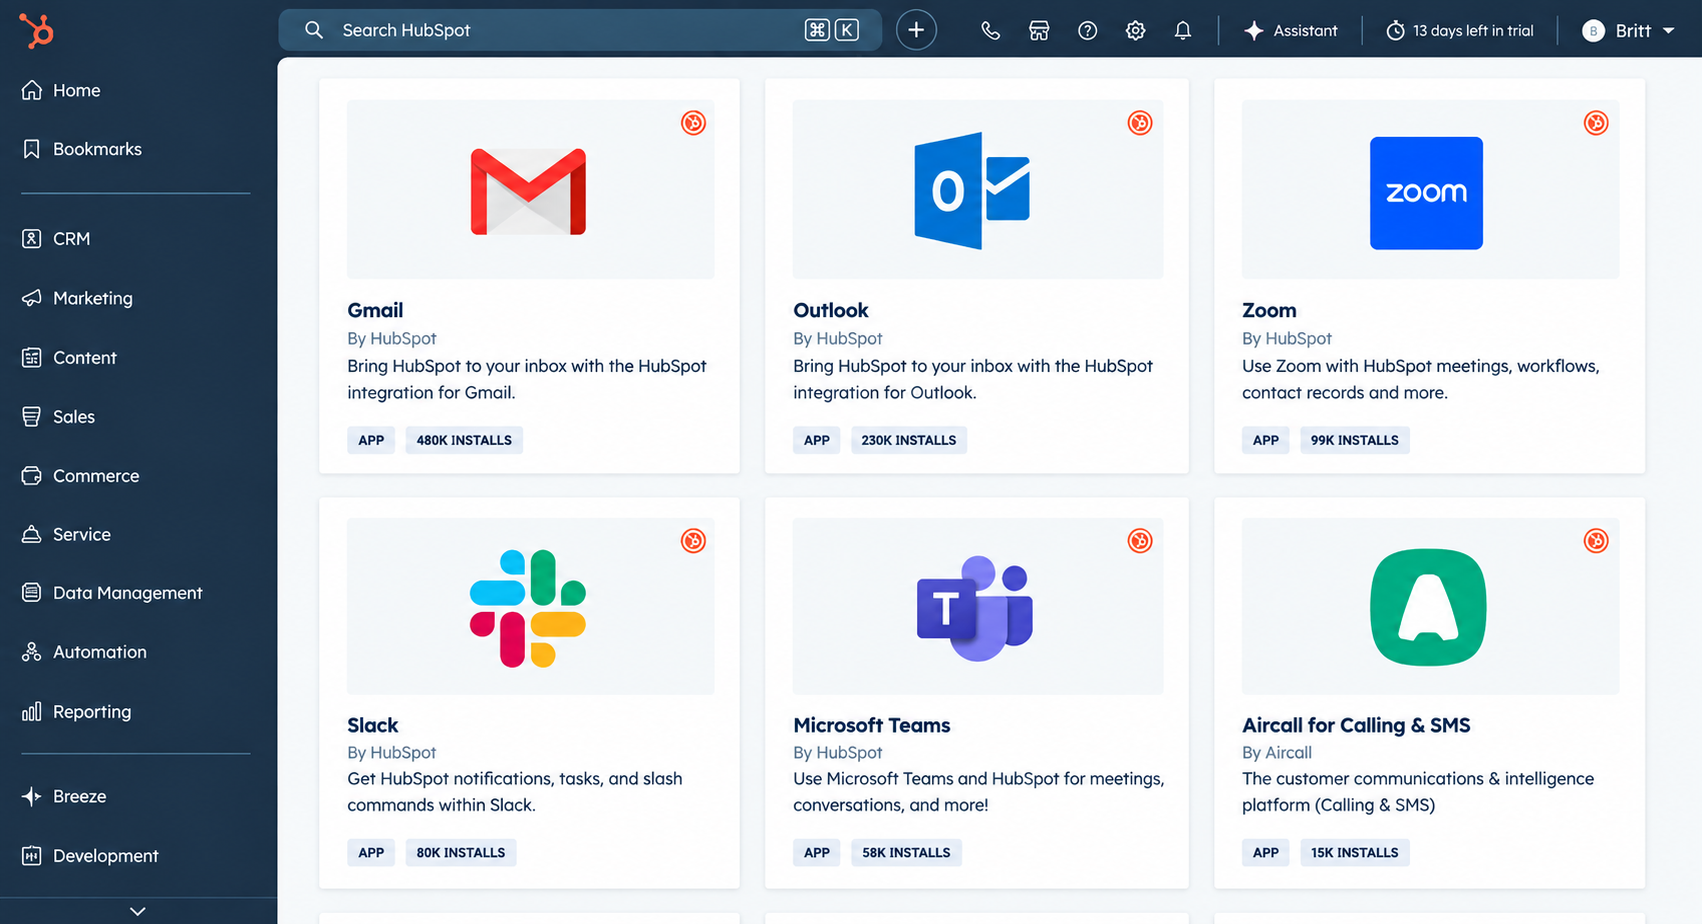Viewport: 1702px width, 924px height.
Task: Open the Marketplace storefront icon
Action: click(1039, 31)
